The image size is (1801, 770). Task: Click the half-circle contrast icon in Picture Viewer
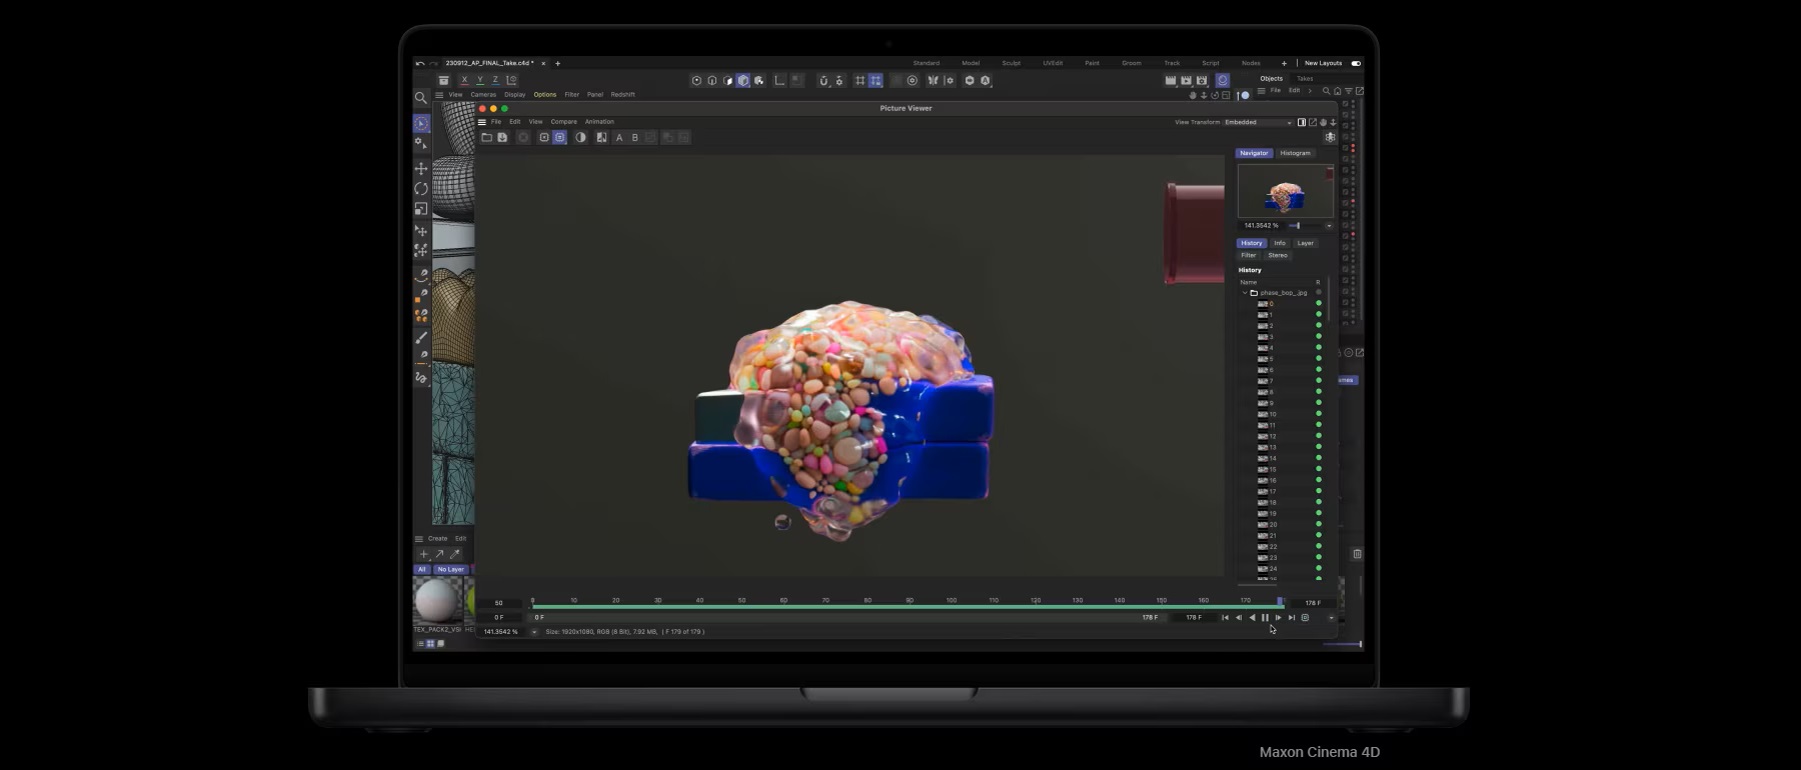click(x=580, y=137)
